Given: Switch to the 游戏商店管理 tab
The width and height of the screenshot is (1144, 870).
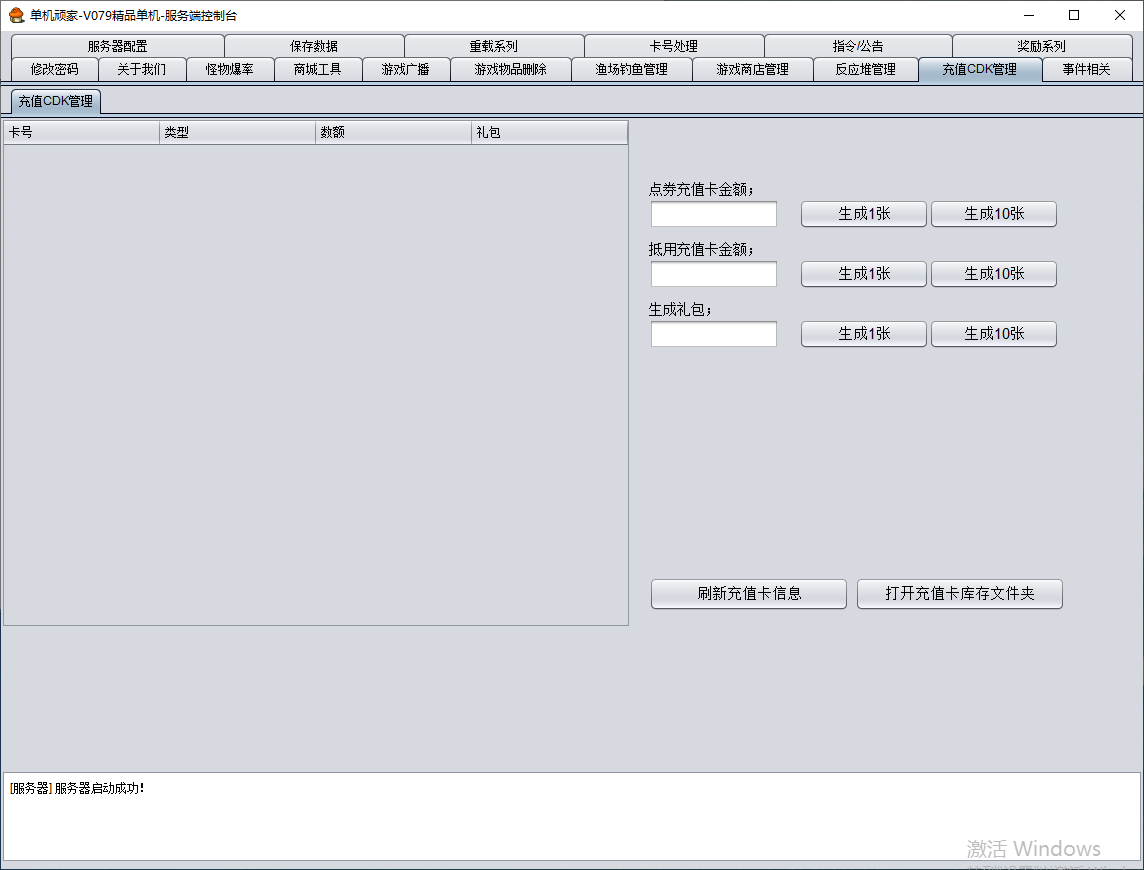Looking at the screenshot, I should point(752,69).
